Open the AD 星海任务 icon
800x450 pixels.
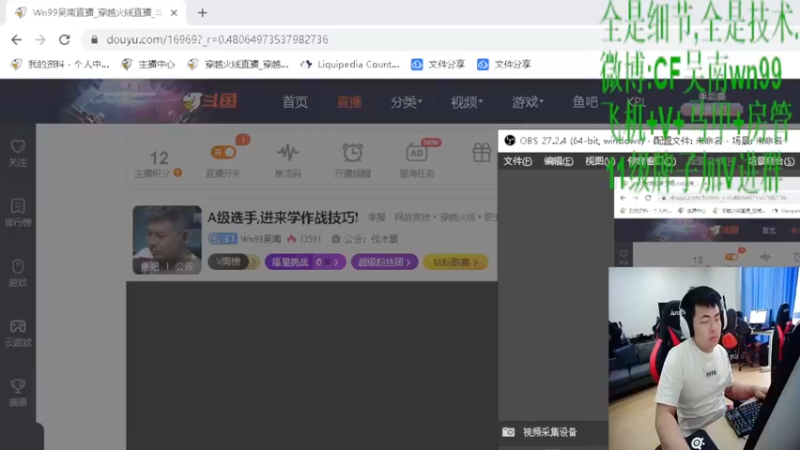point(417,153)
